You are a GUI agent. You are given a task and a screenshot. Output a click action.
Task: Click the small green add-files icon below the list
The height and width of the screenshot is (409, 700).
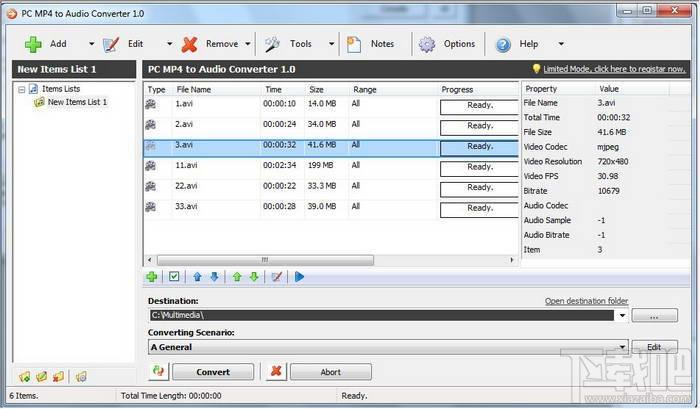tap(152, 277)
